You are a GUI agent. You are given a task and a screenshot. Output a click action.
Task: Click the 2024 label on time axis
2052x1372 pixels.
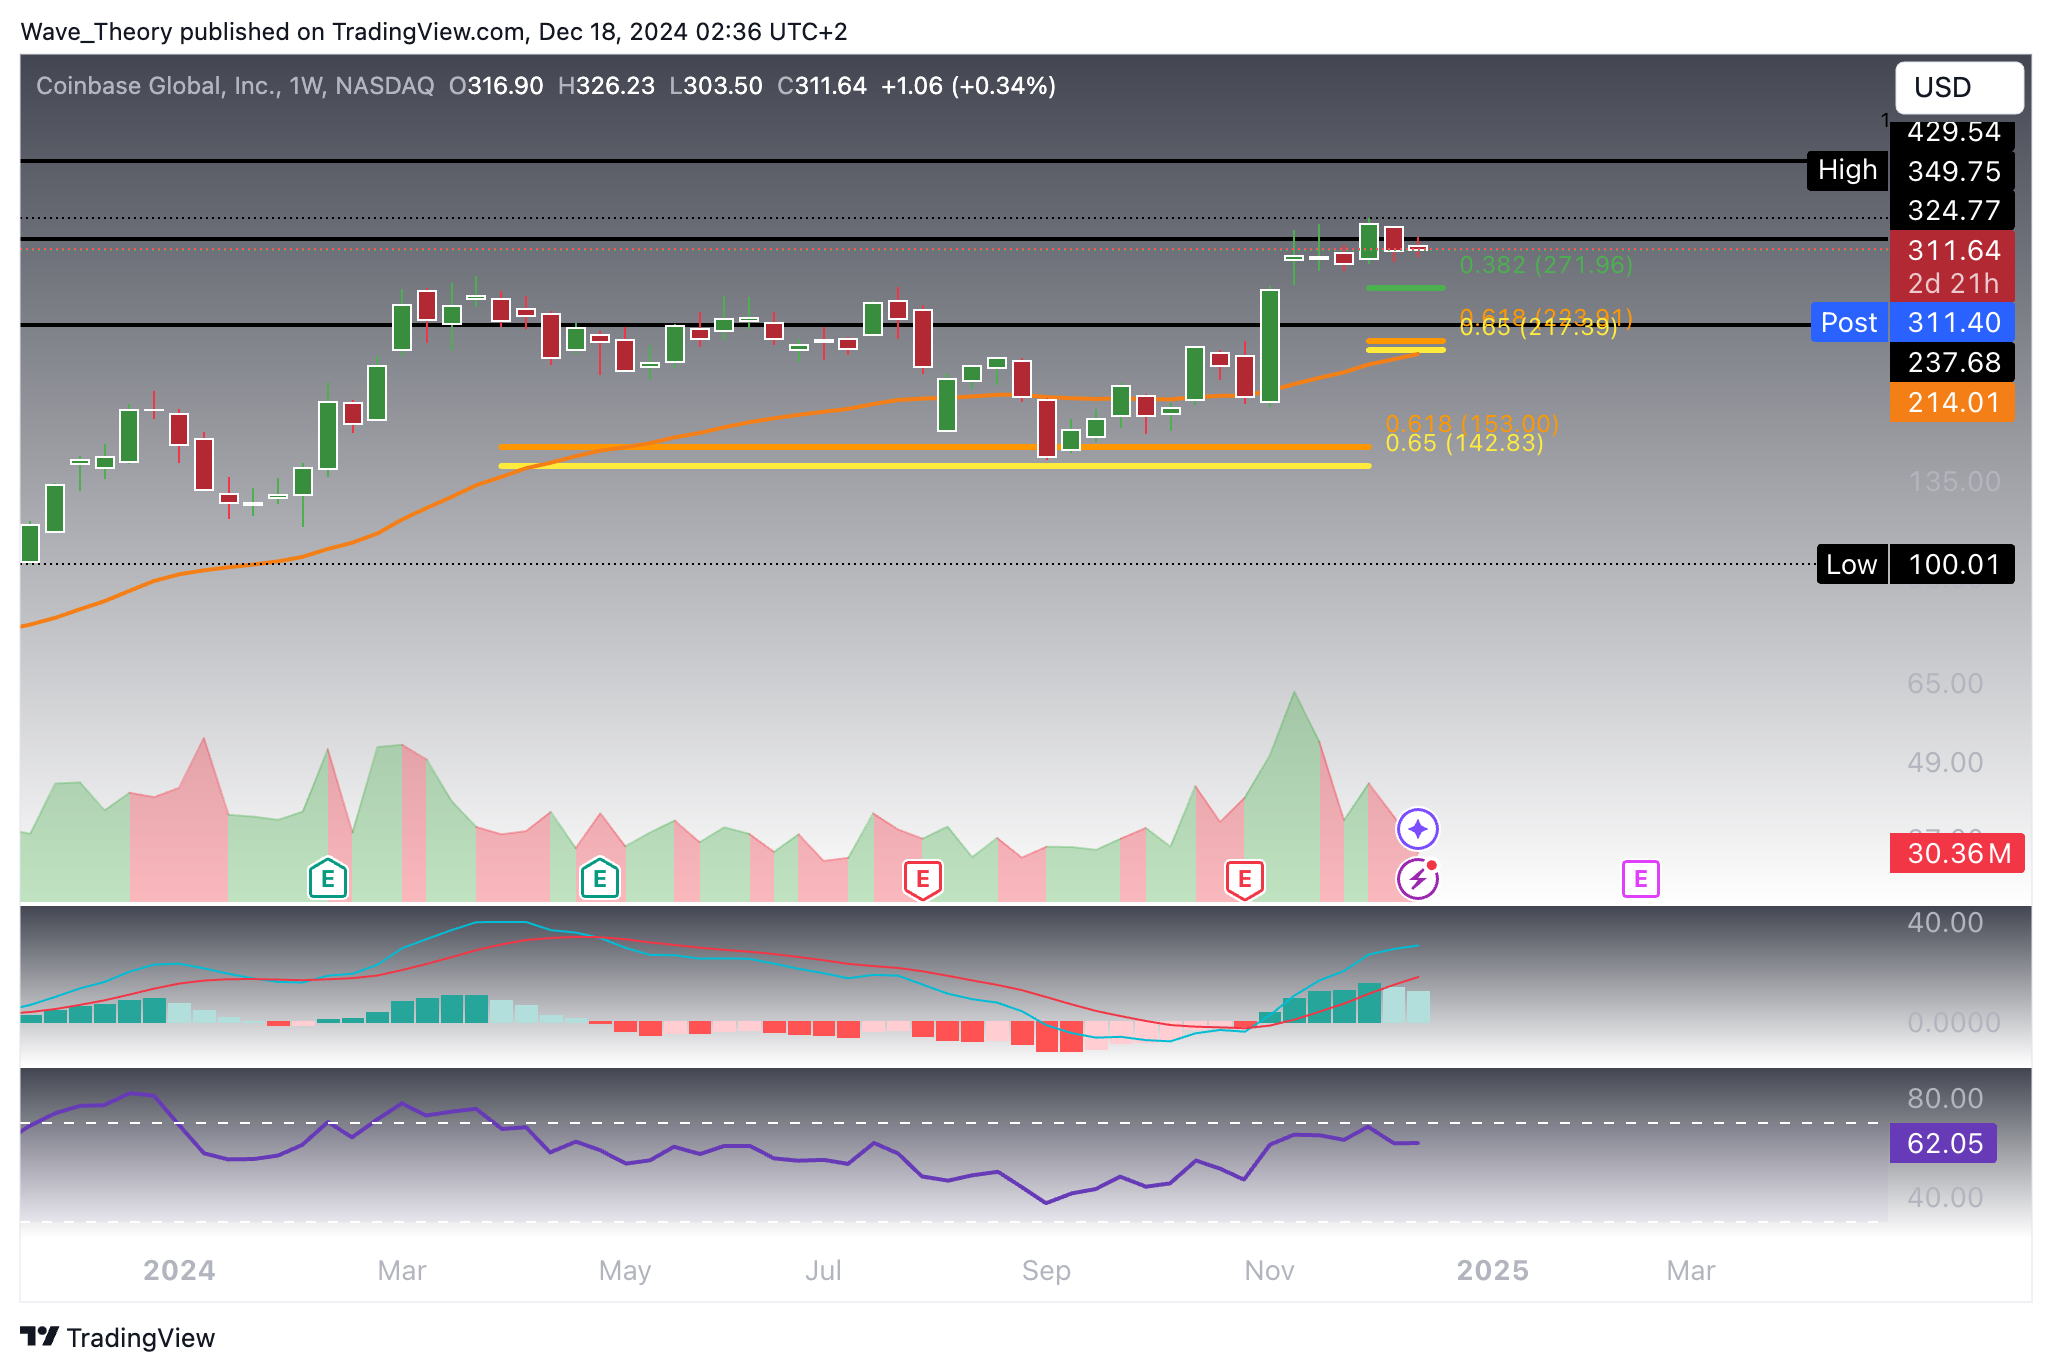pos(179,1270)
